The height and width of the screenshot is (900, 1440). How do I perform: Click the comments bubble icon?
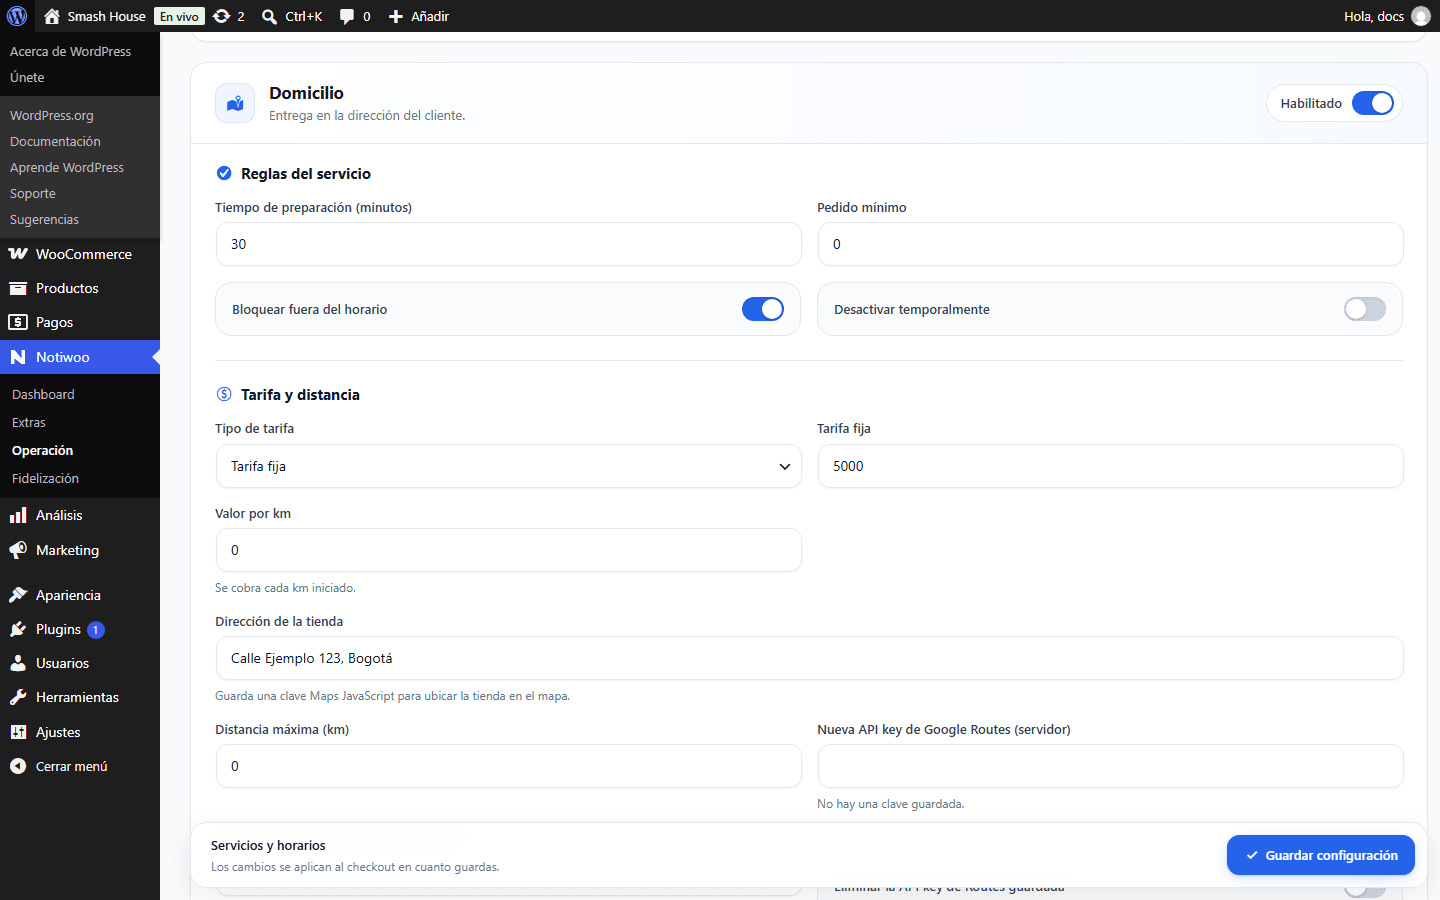coord(346,16)
